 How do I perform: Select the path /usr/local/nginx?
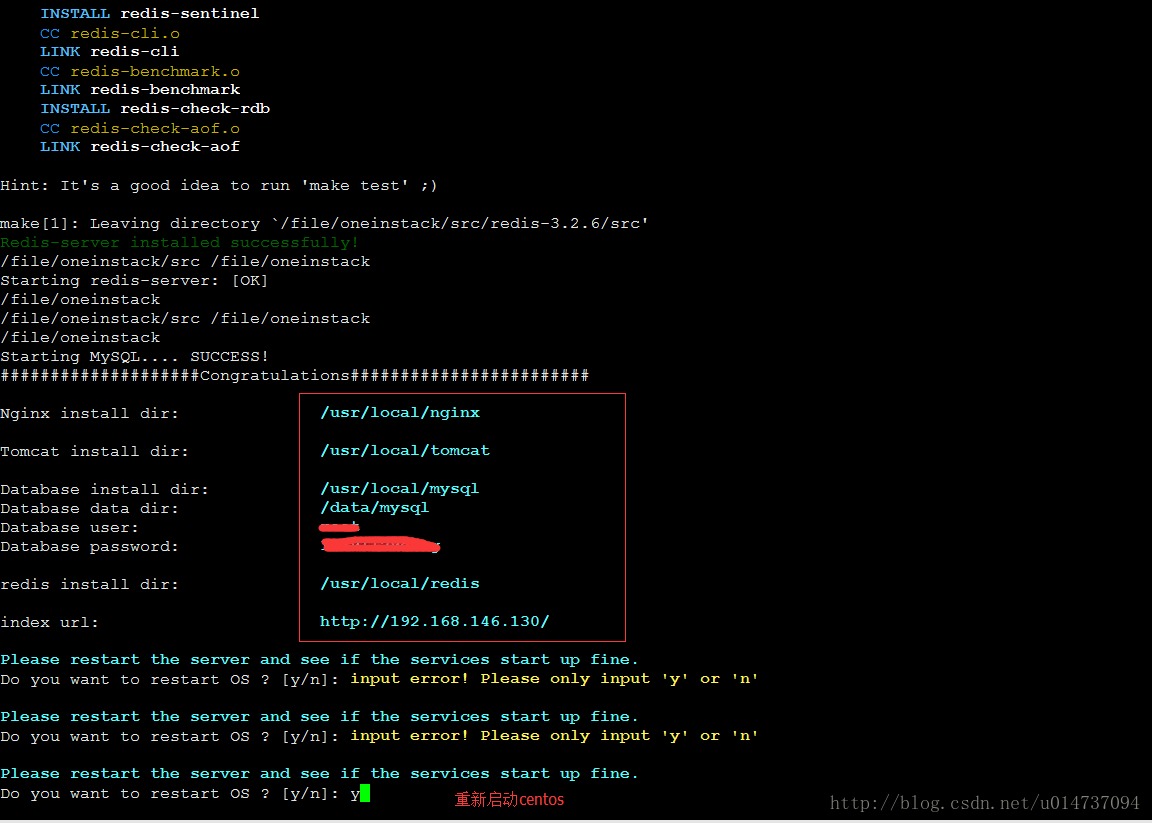tap(400, 413)
